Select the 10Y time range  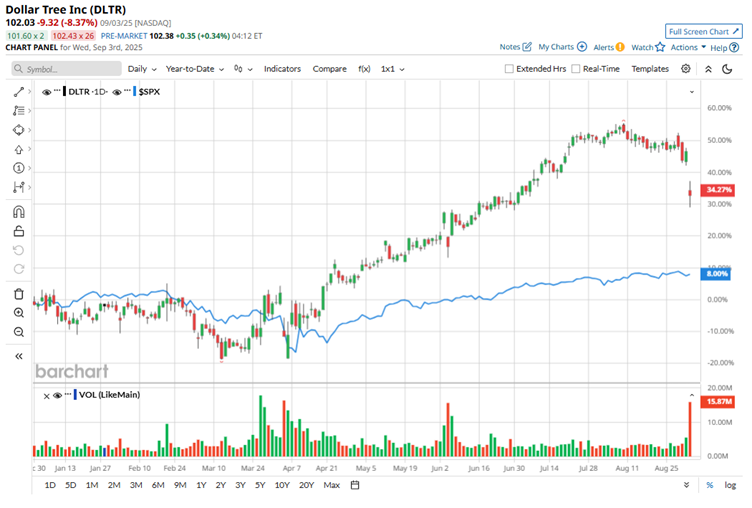(x=282, y=485)
